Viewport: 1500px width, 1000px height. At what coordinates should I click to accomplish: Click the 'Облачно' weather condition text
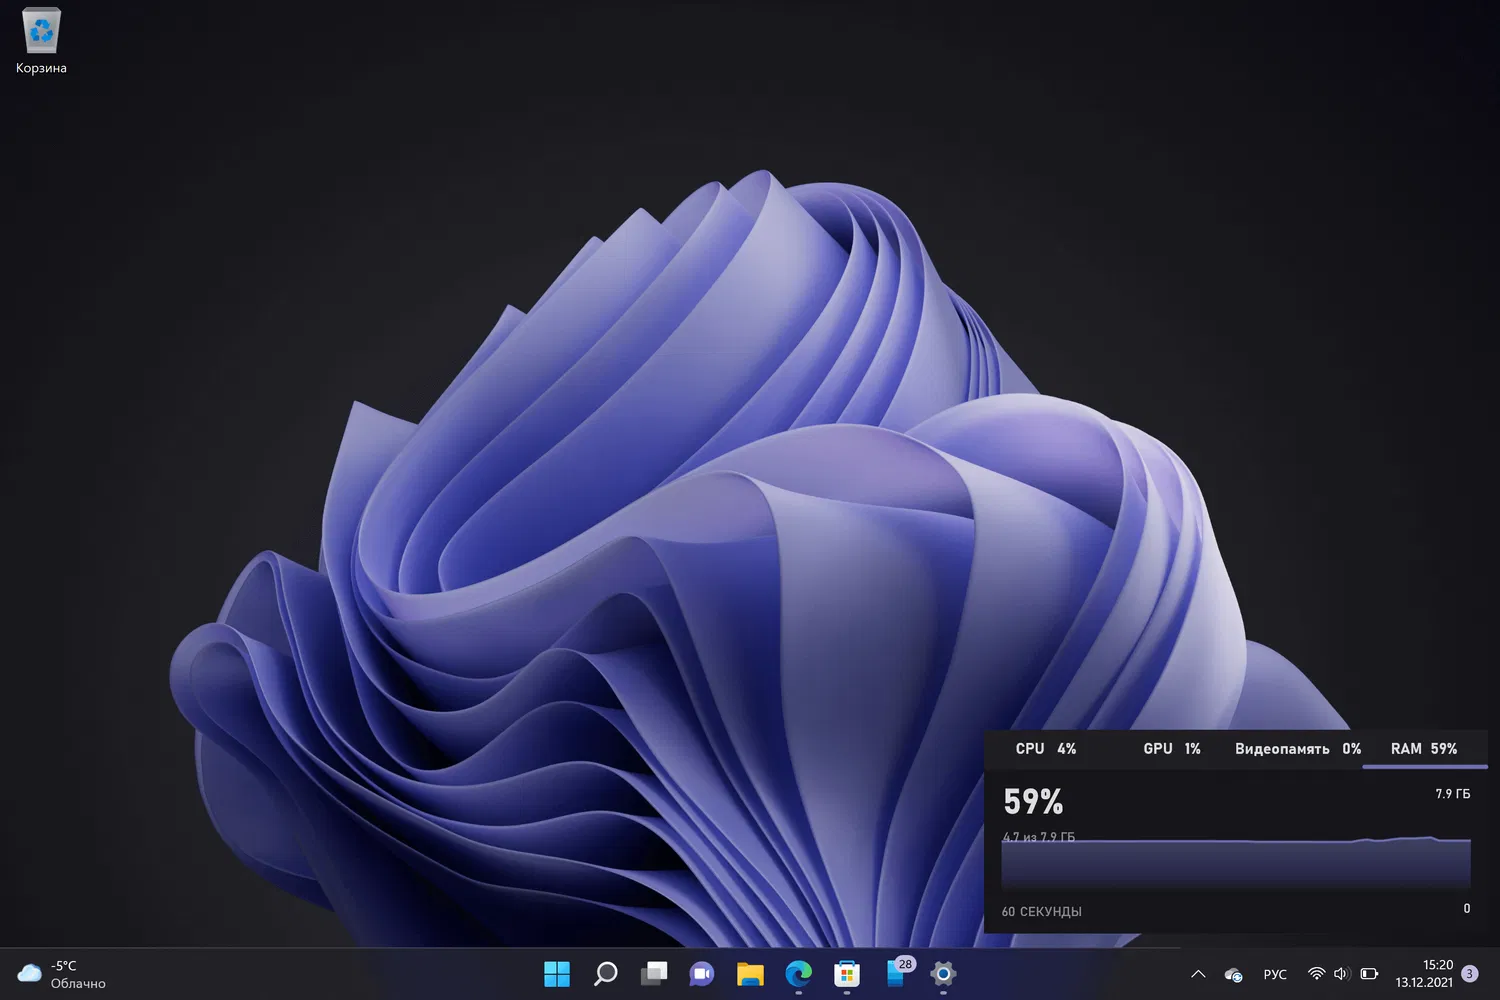coord(78,984)
